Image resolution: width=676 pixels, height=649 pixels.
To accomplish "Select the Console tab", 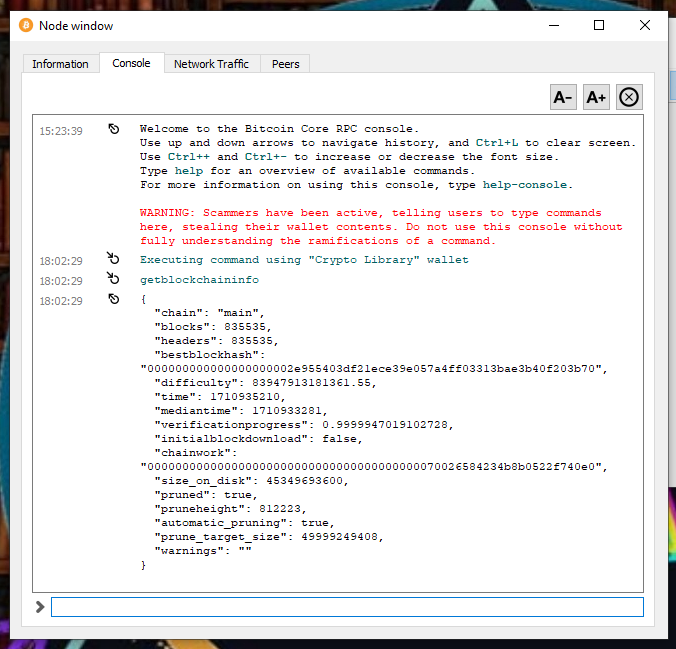I will 131,63.
